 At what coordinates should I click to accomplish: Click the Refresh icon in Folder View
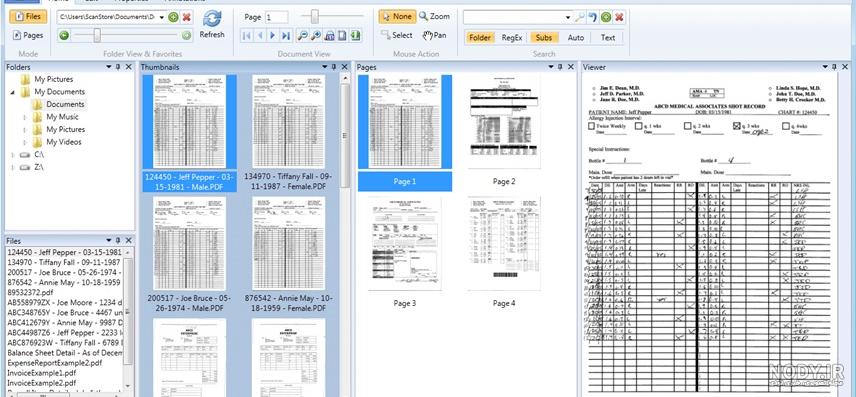point(212,19)
